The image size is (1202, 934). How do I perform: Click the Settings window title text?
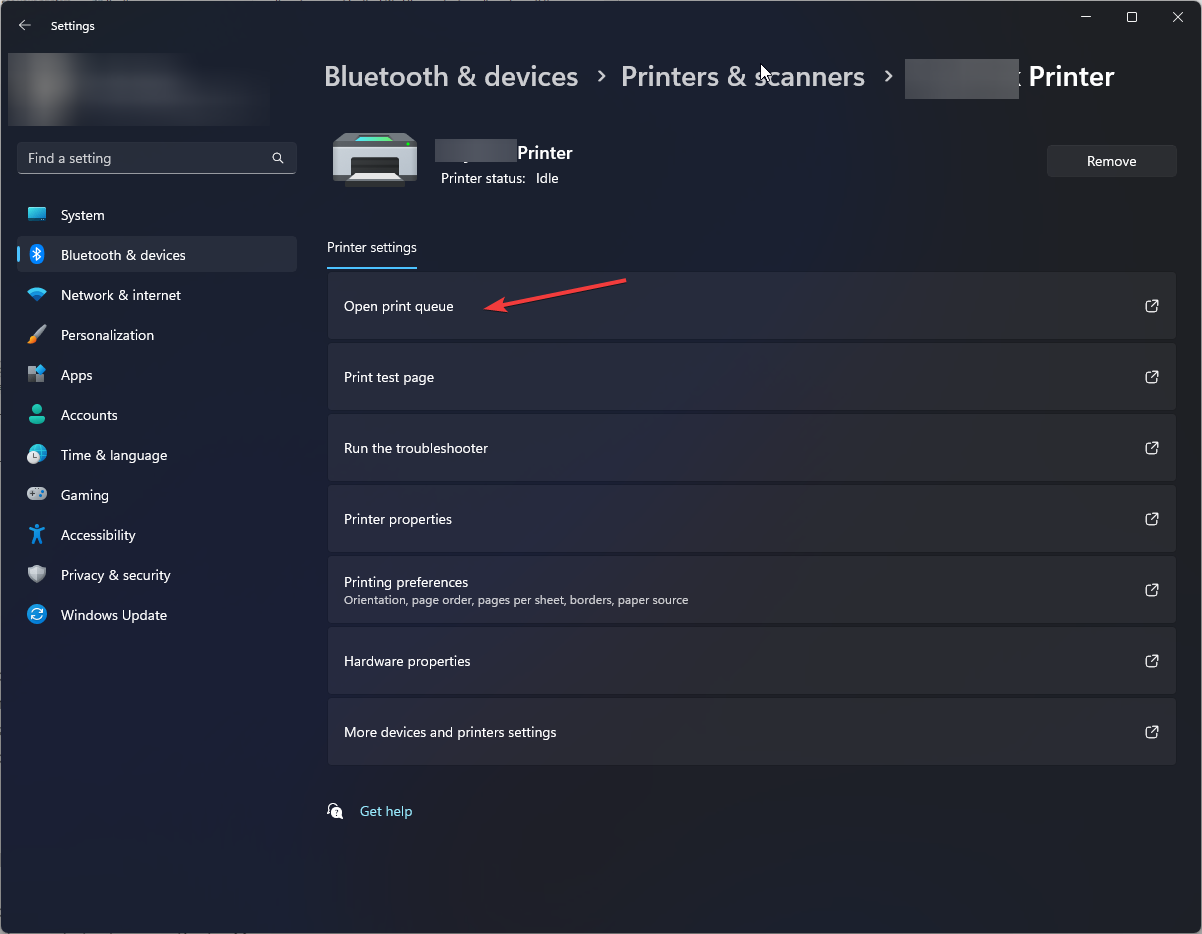(73, 26)
